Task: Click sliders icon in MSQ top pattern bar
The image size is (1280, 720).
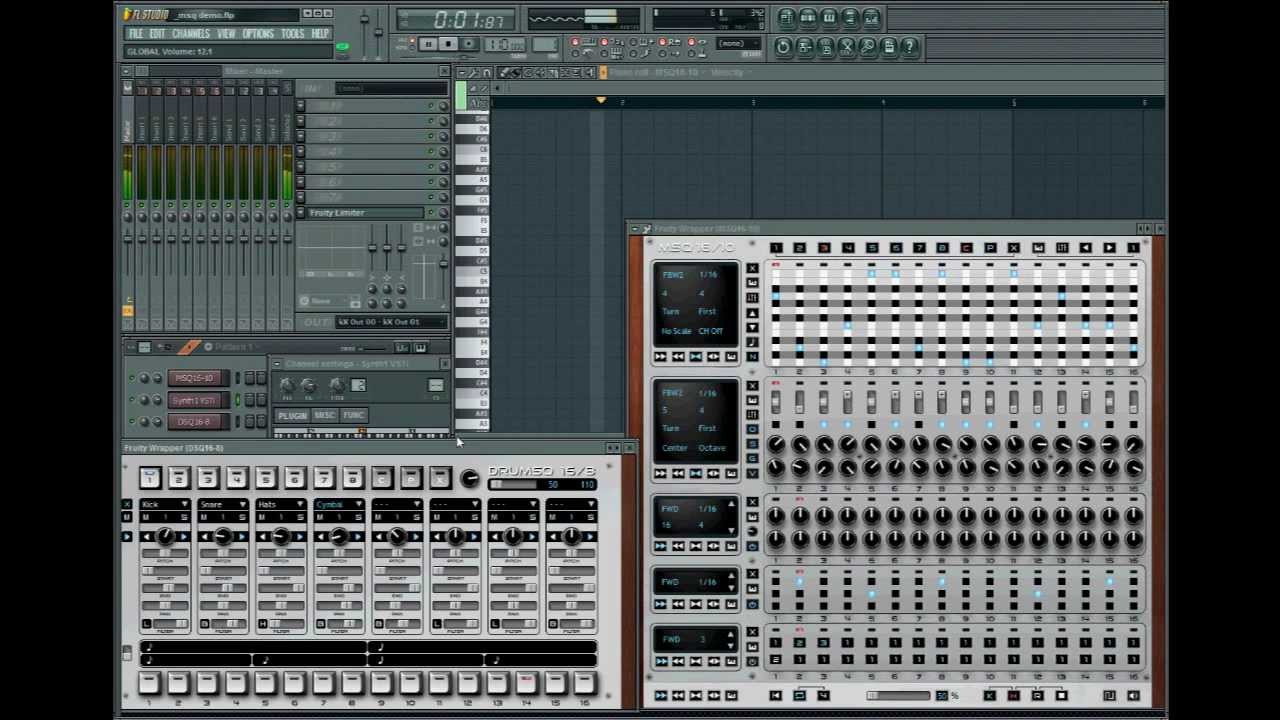Action: [x=1062, y=248]
